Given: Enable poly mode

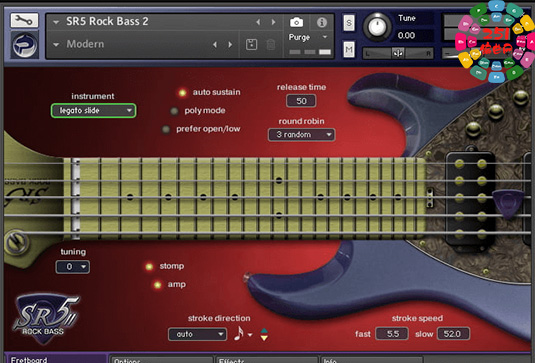Looking at the screenshot, I should click(x=174, y=111).
